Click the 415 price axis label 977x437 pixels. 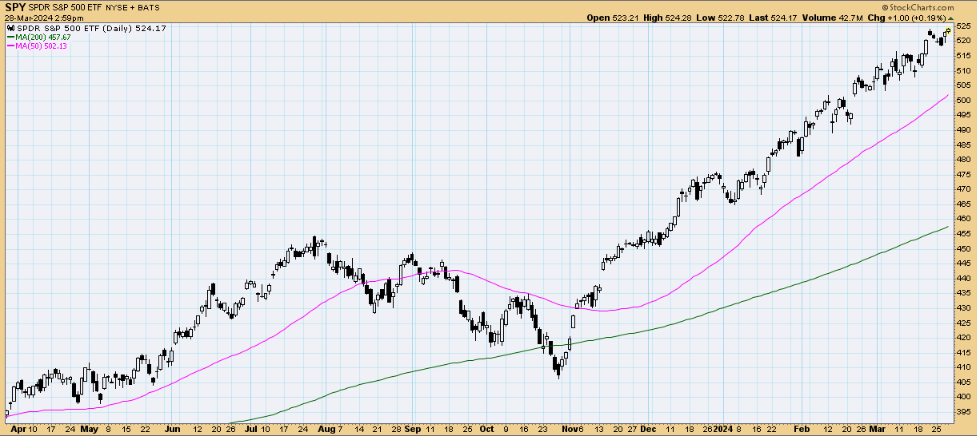pyautogui.click(x=962, y=352)
